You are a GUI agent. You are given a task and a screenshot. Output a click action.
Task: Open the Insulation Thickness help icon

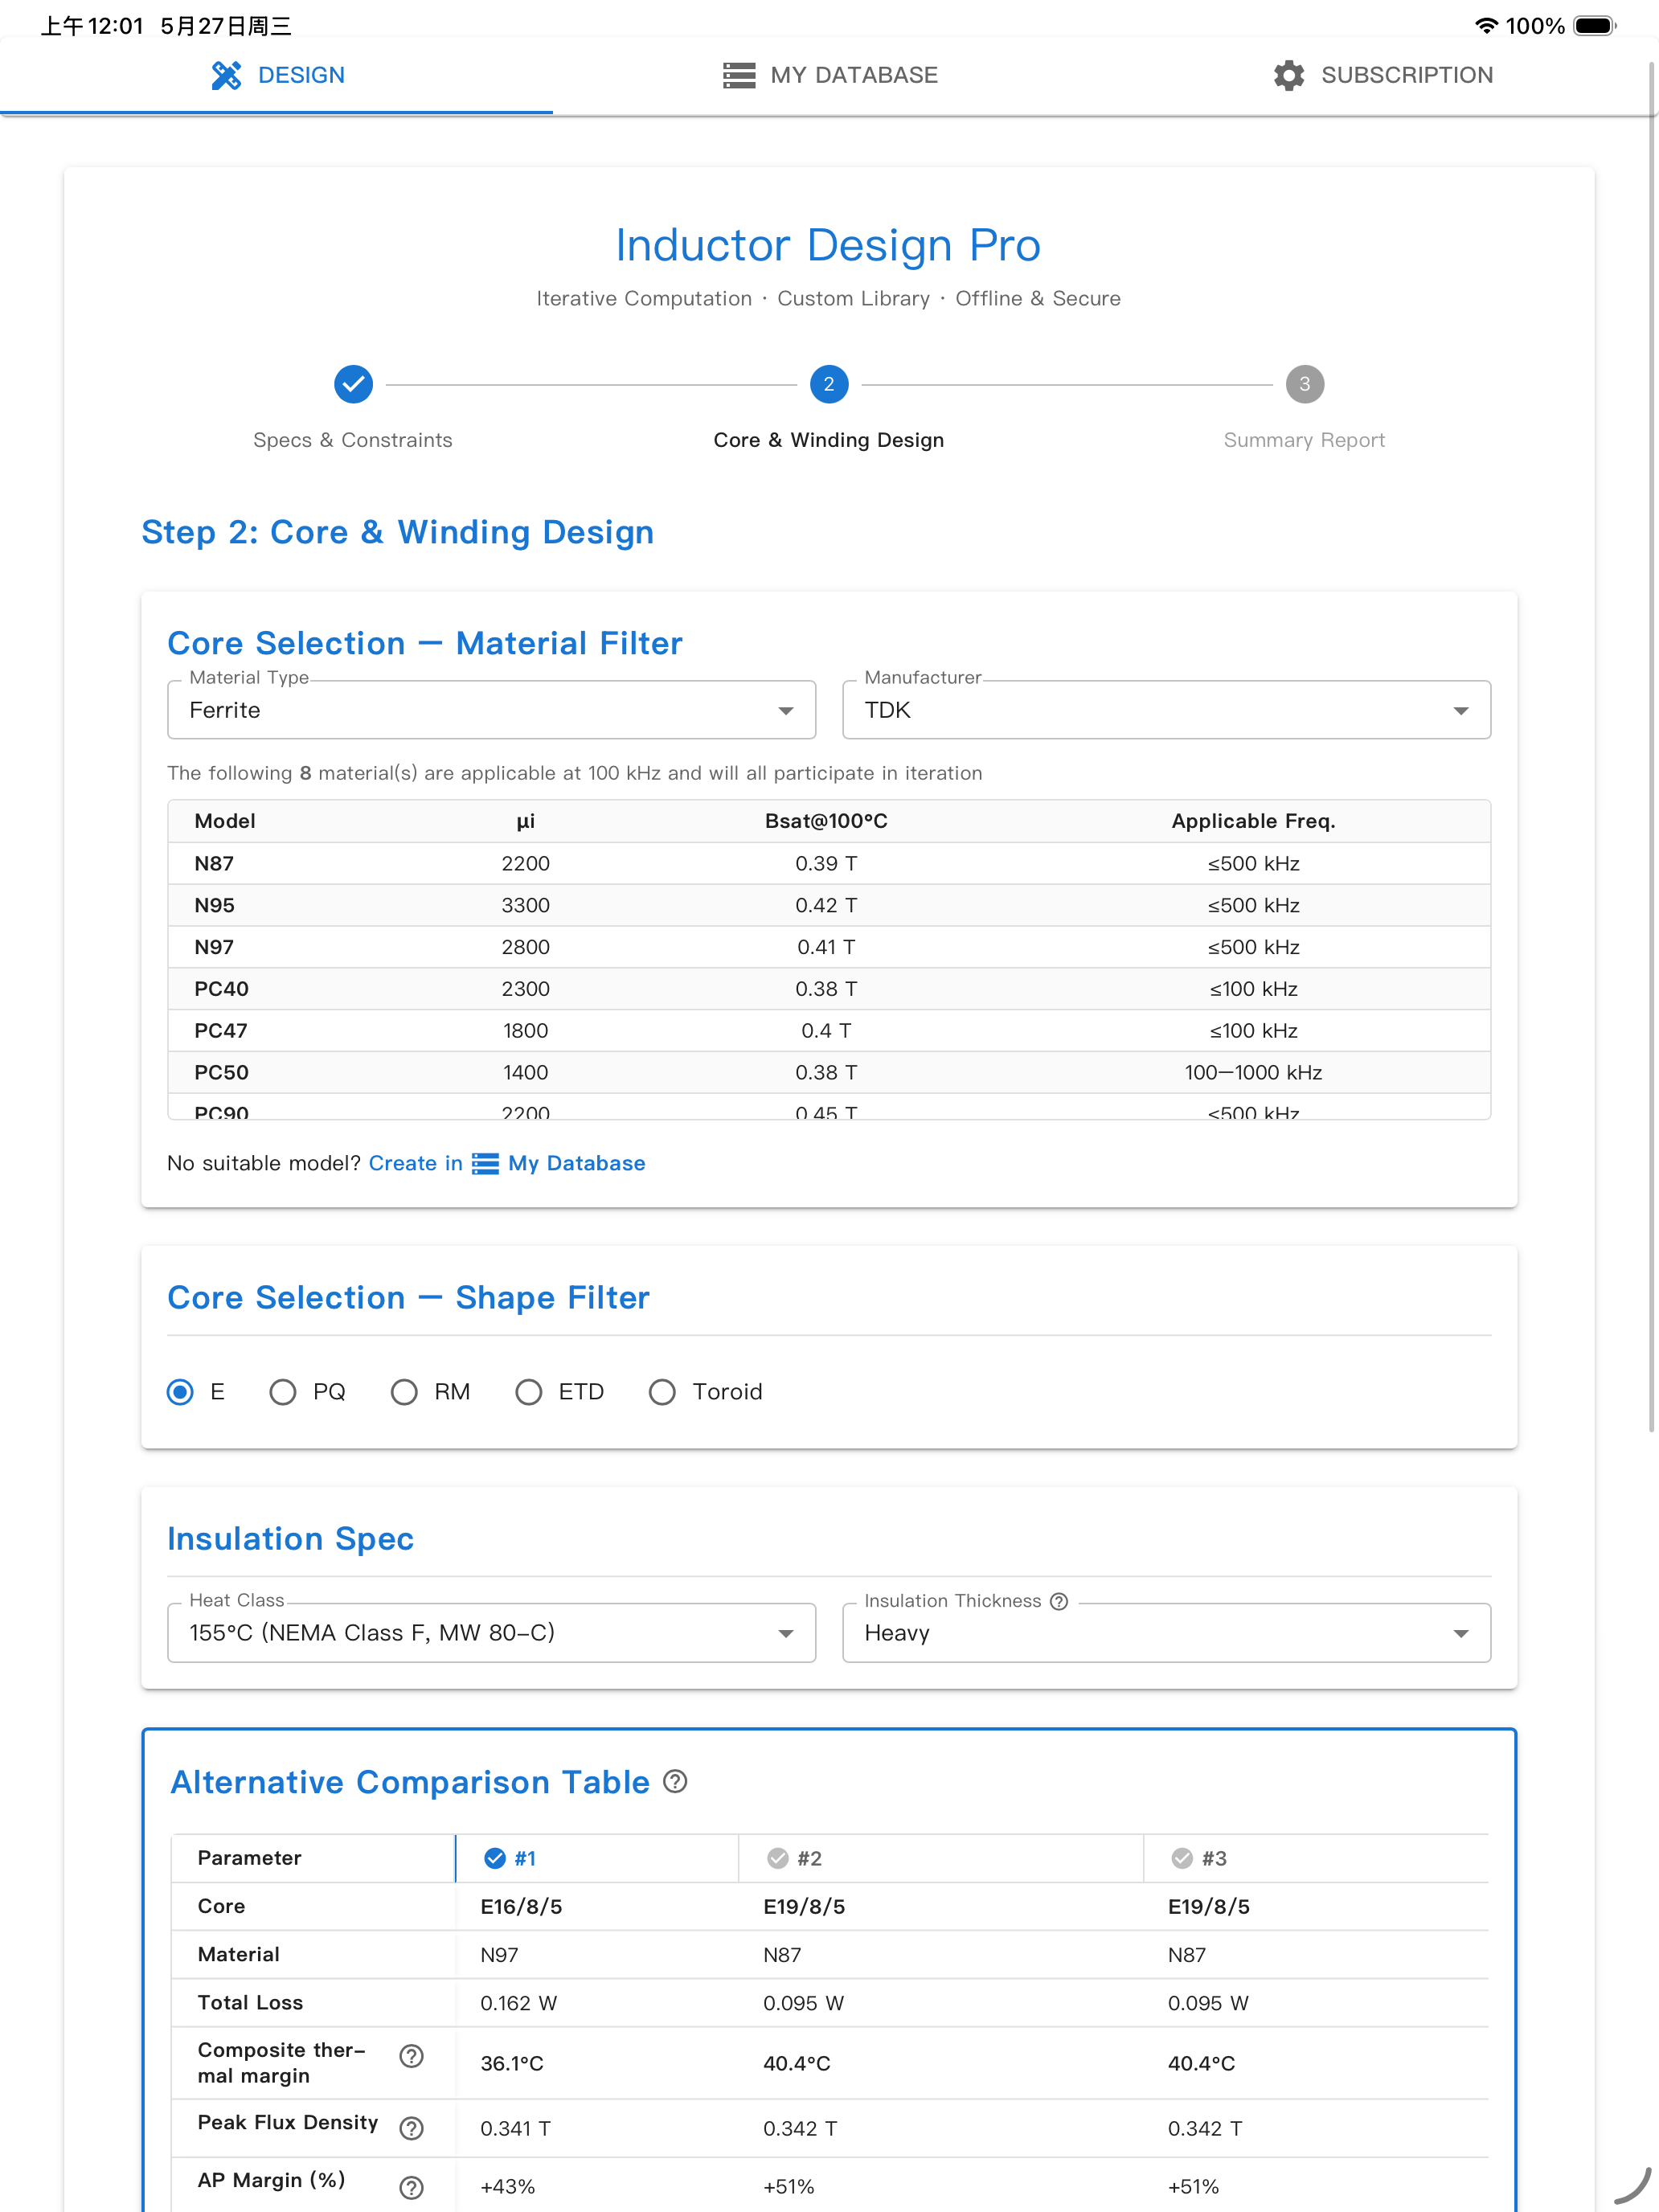click(x=1059, y=1601)
